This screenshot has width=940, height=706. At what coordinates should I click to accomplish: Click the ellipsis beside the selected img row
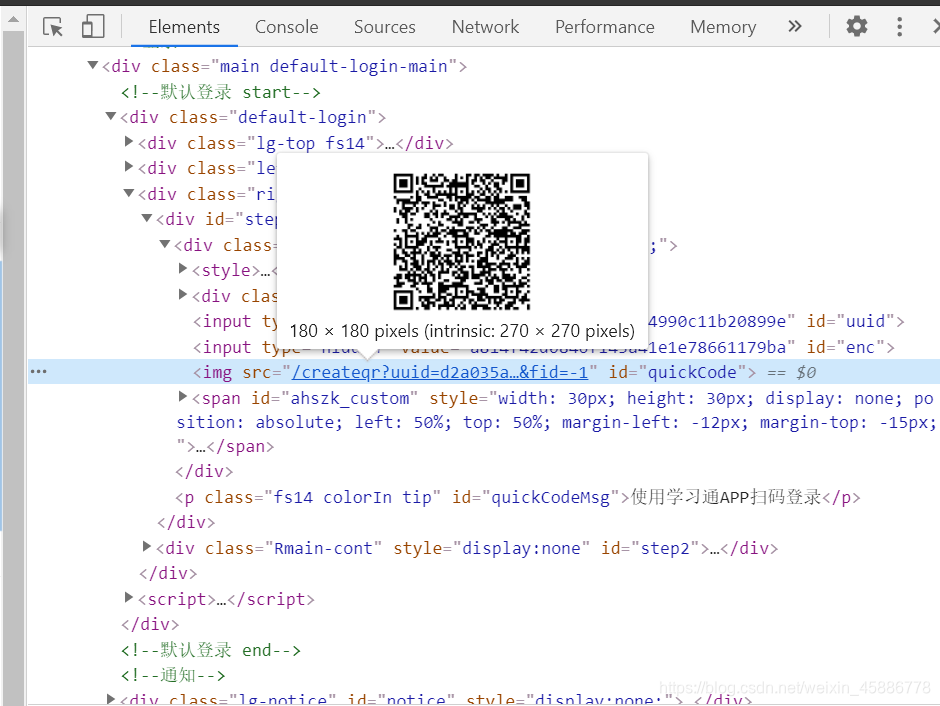[38, 372]
